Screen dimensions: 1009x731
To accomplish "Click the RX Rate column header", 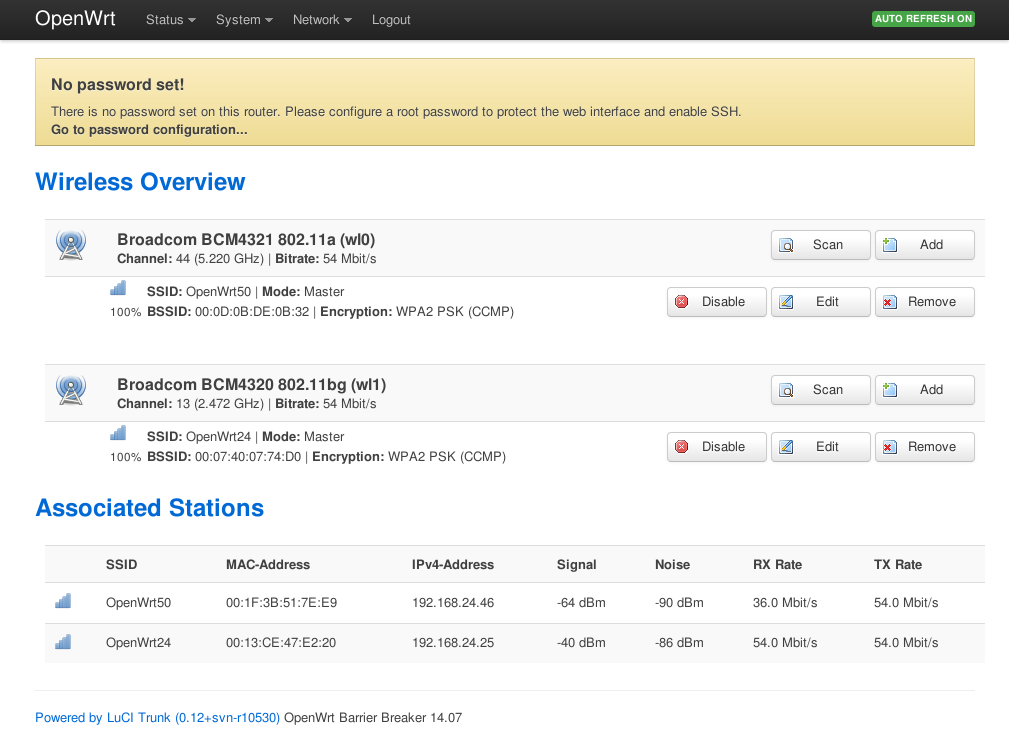I will [x=777, y=564].
